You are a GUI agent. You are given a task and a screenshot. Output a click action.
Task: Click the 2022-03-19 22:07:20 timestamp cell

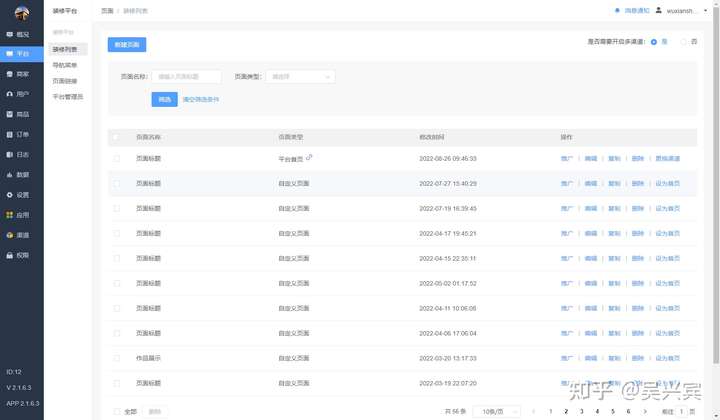448,383
